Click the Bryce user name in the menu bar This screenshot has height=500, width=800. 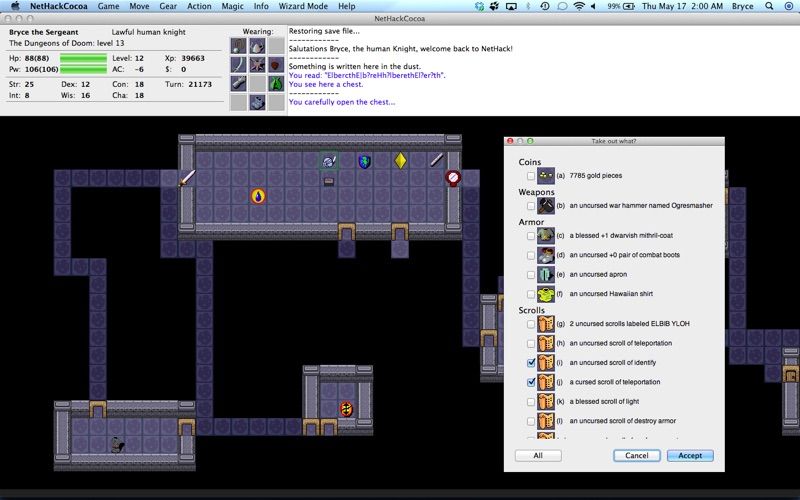(742, 6)
